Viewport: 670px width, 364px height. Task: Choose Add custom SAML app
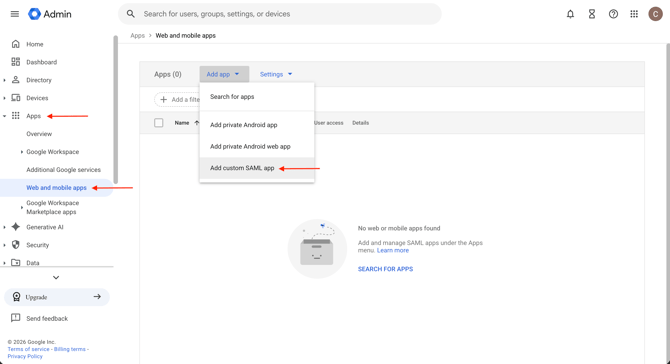tap(257, 168)
